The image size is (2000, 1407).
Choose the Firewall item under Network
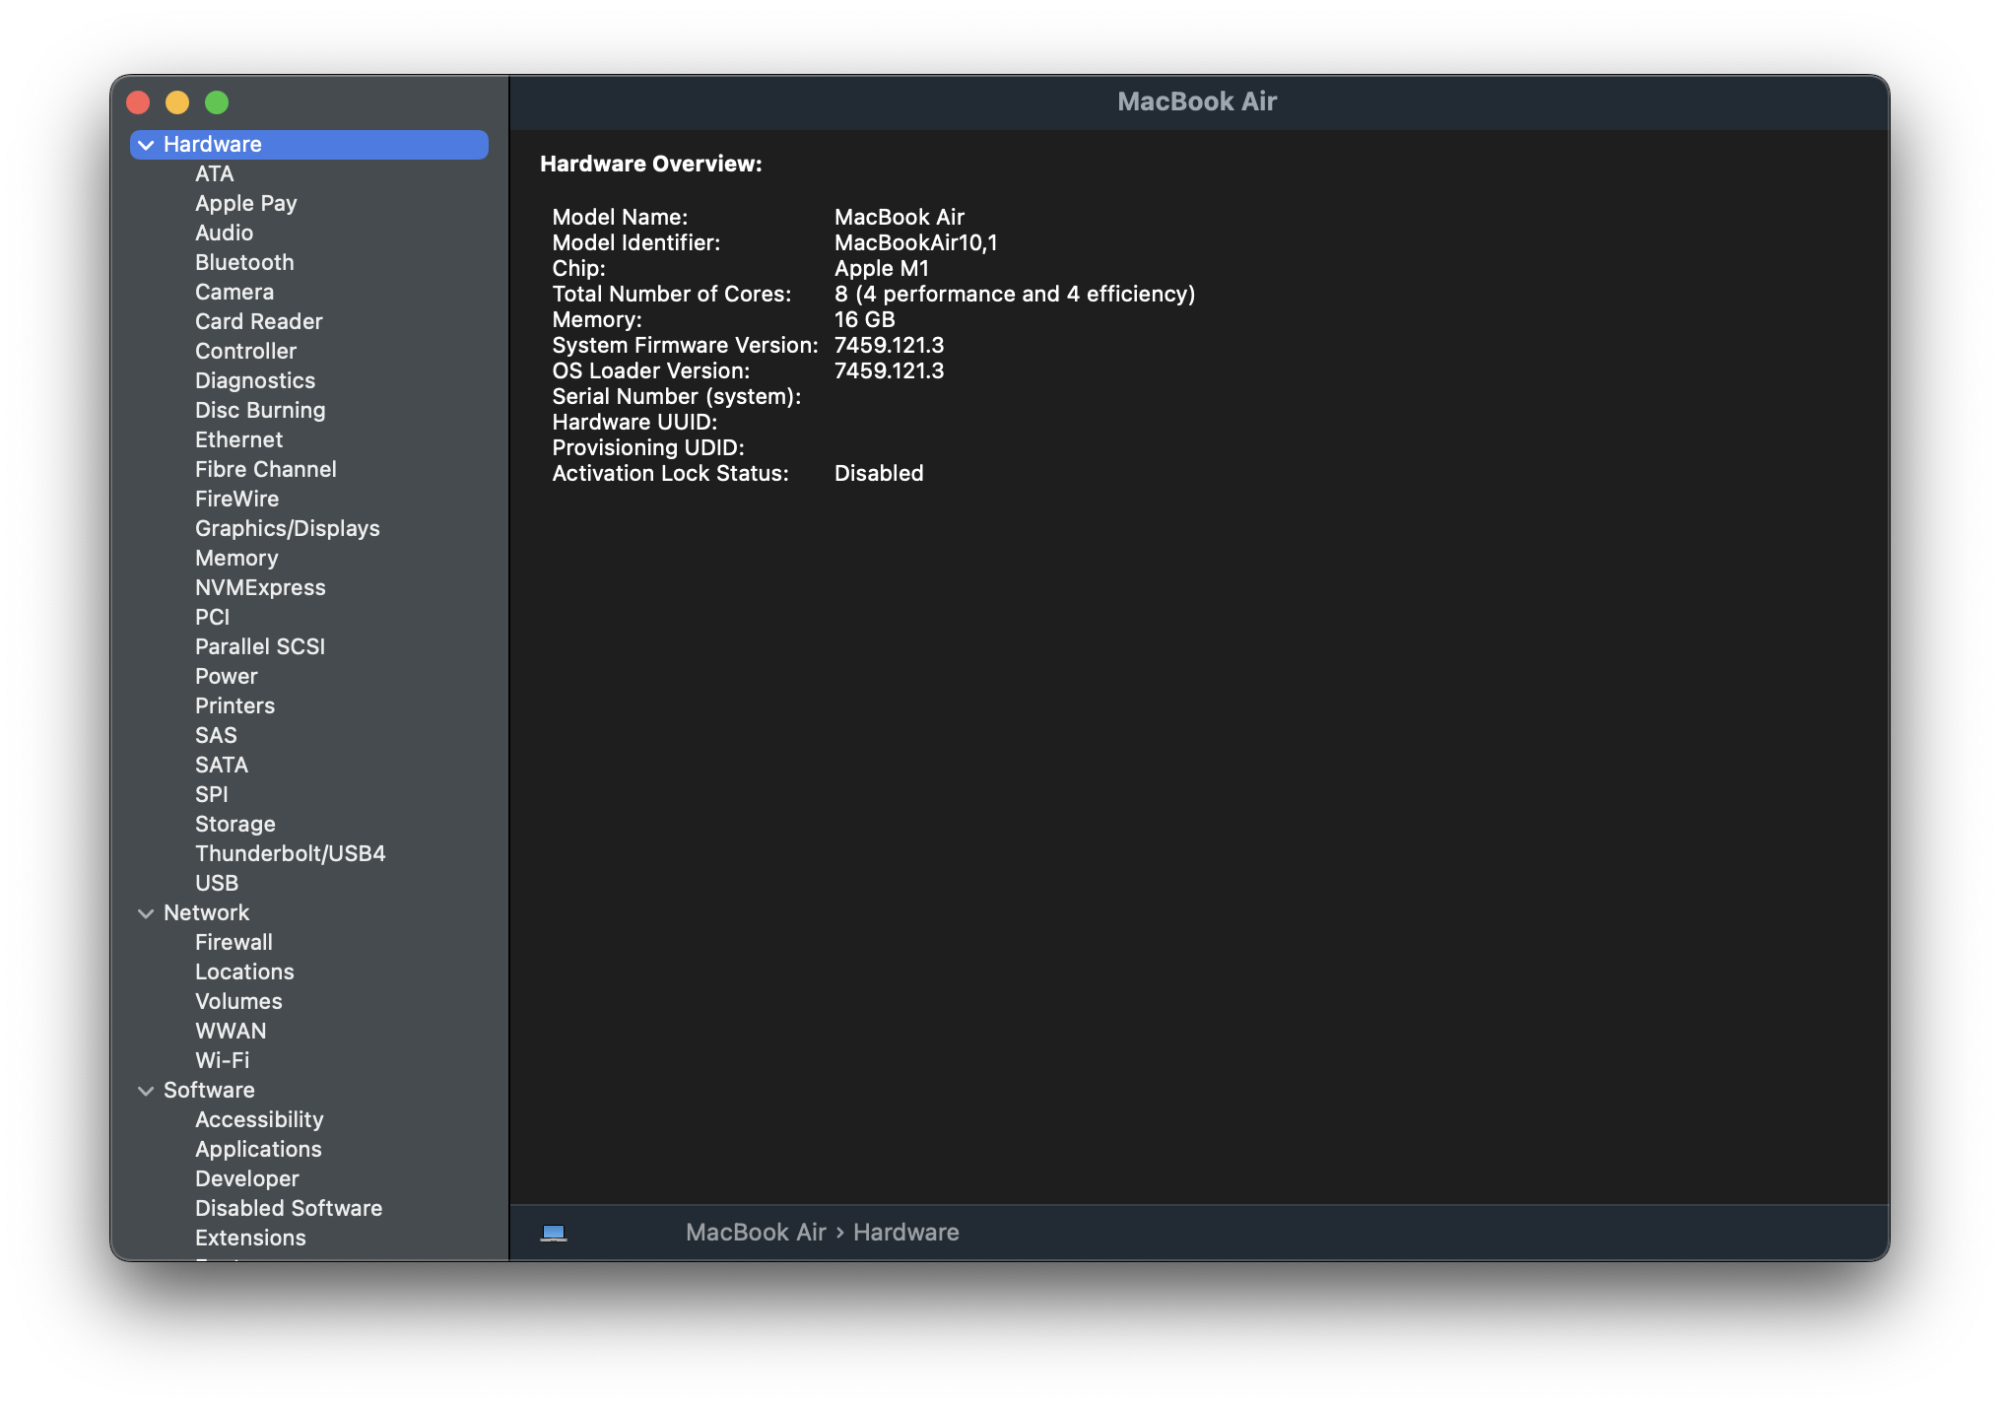click(233, 942)
